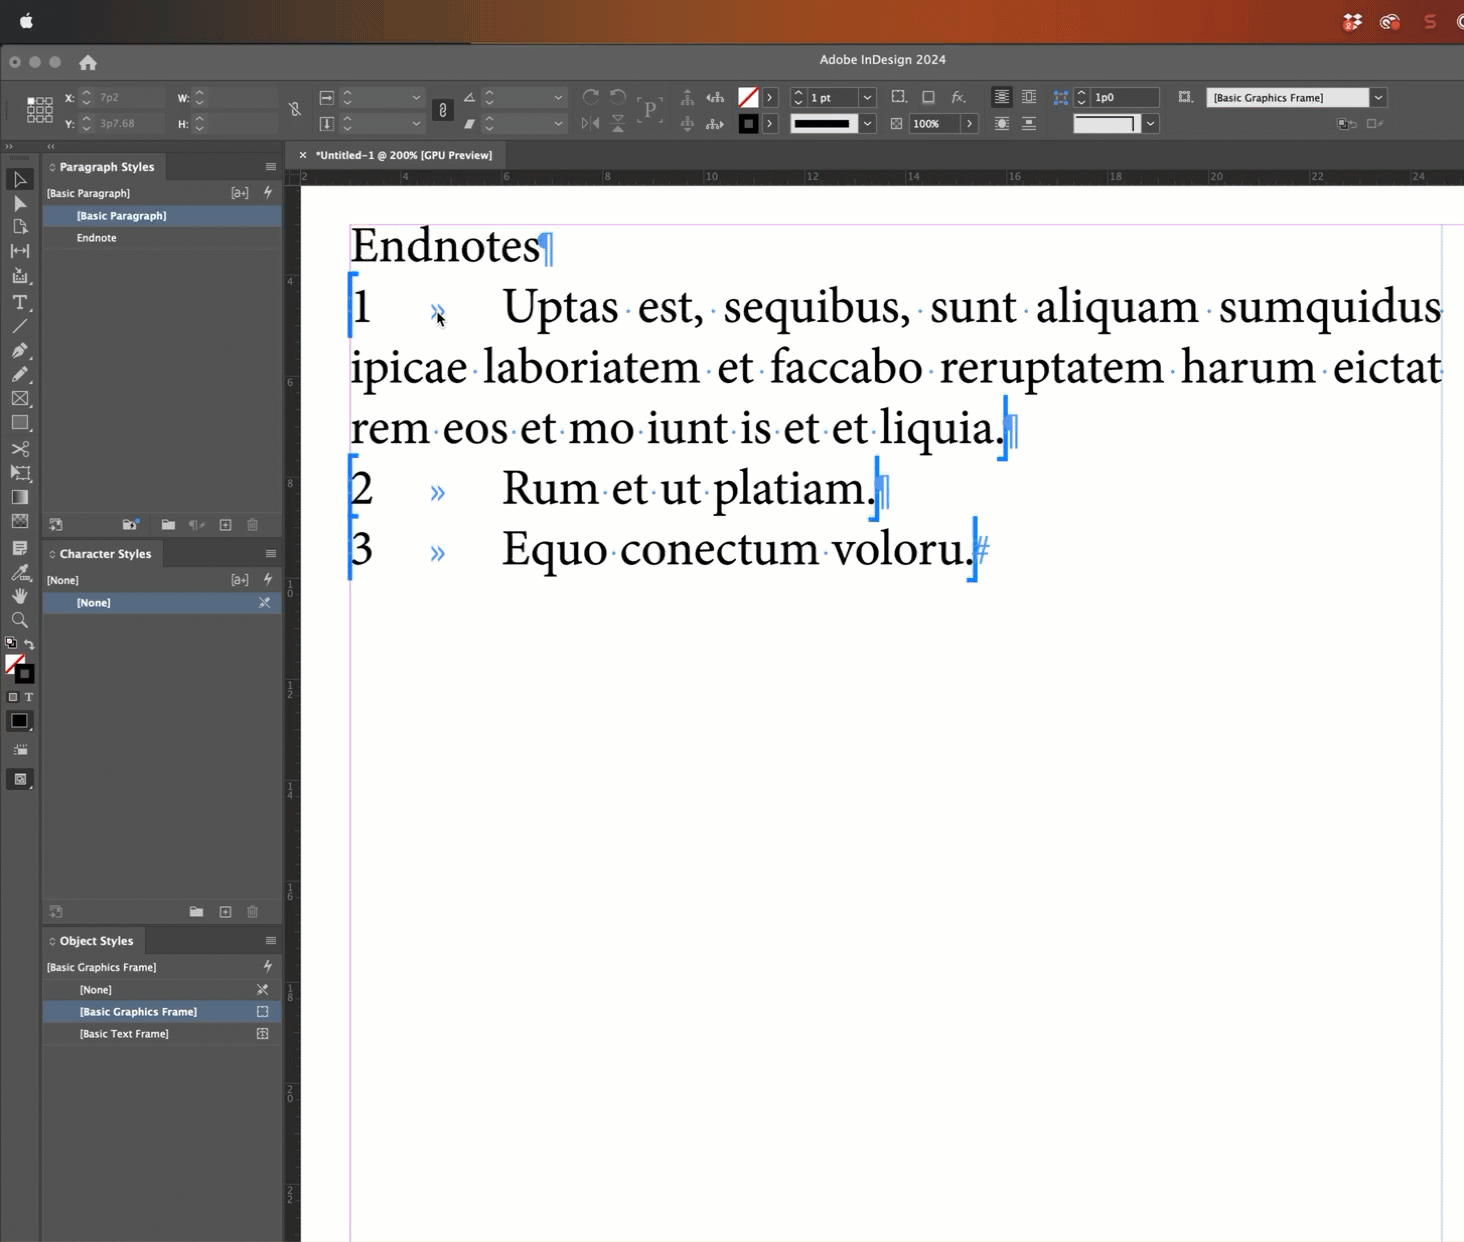Select the Line tool

(20, 326)
